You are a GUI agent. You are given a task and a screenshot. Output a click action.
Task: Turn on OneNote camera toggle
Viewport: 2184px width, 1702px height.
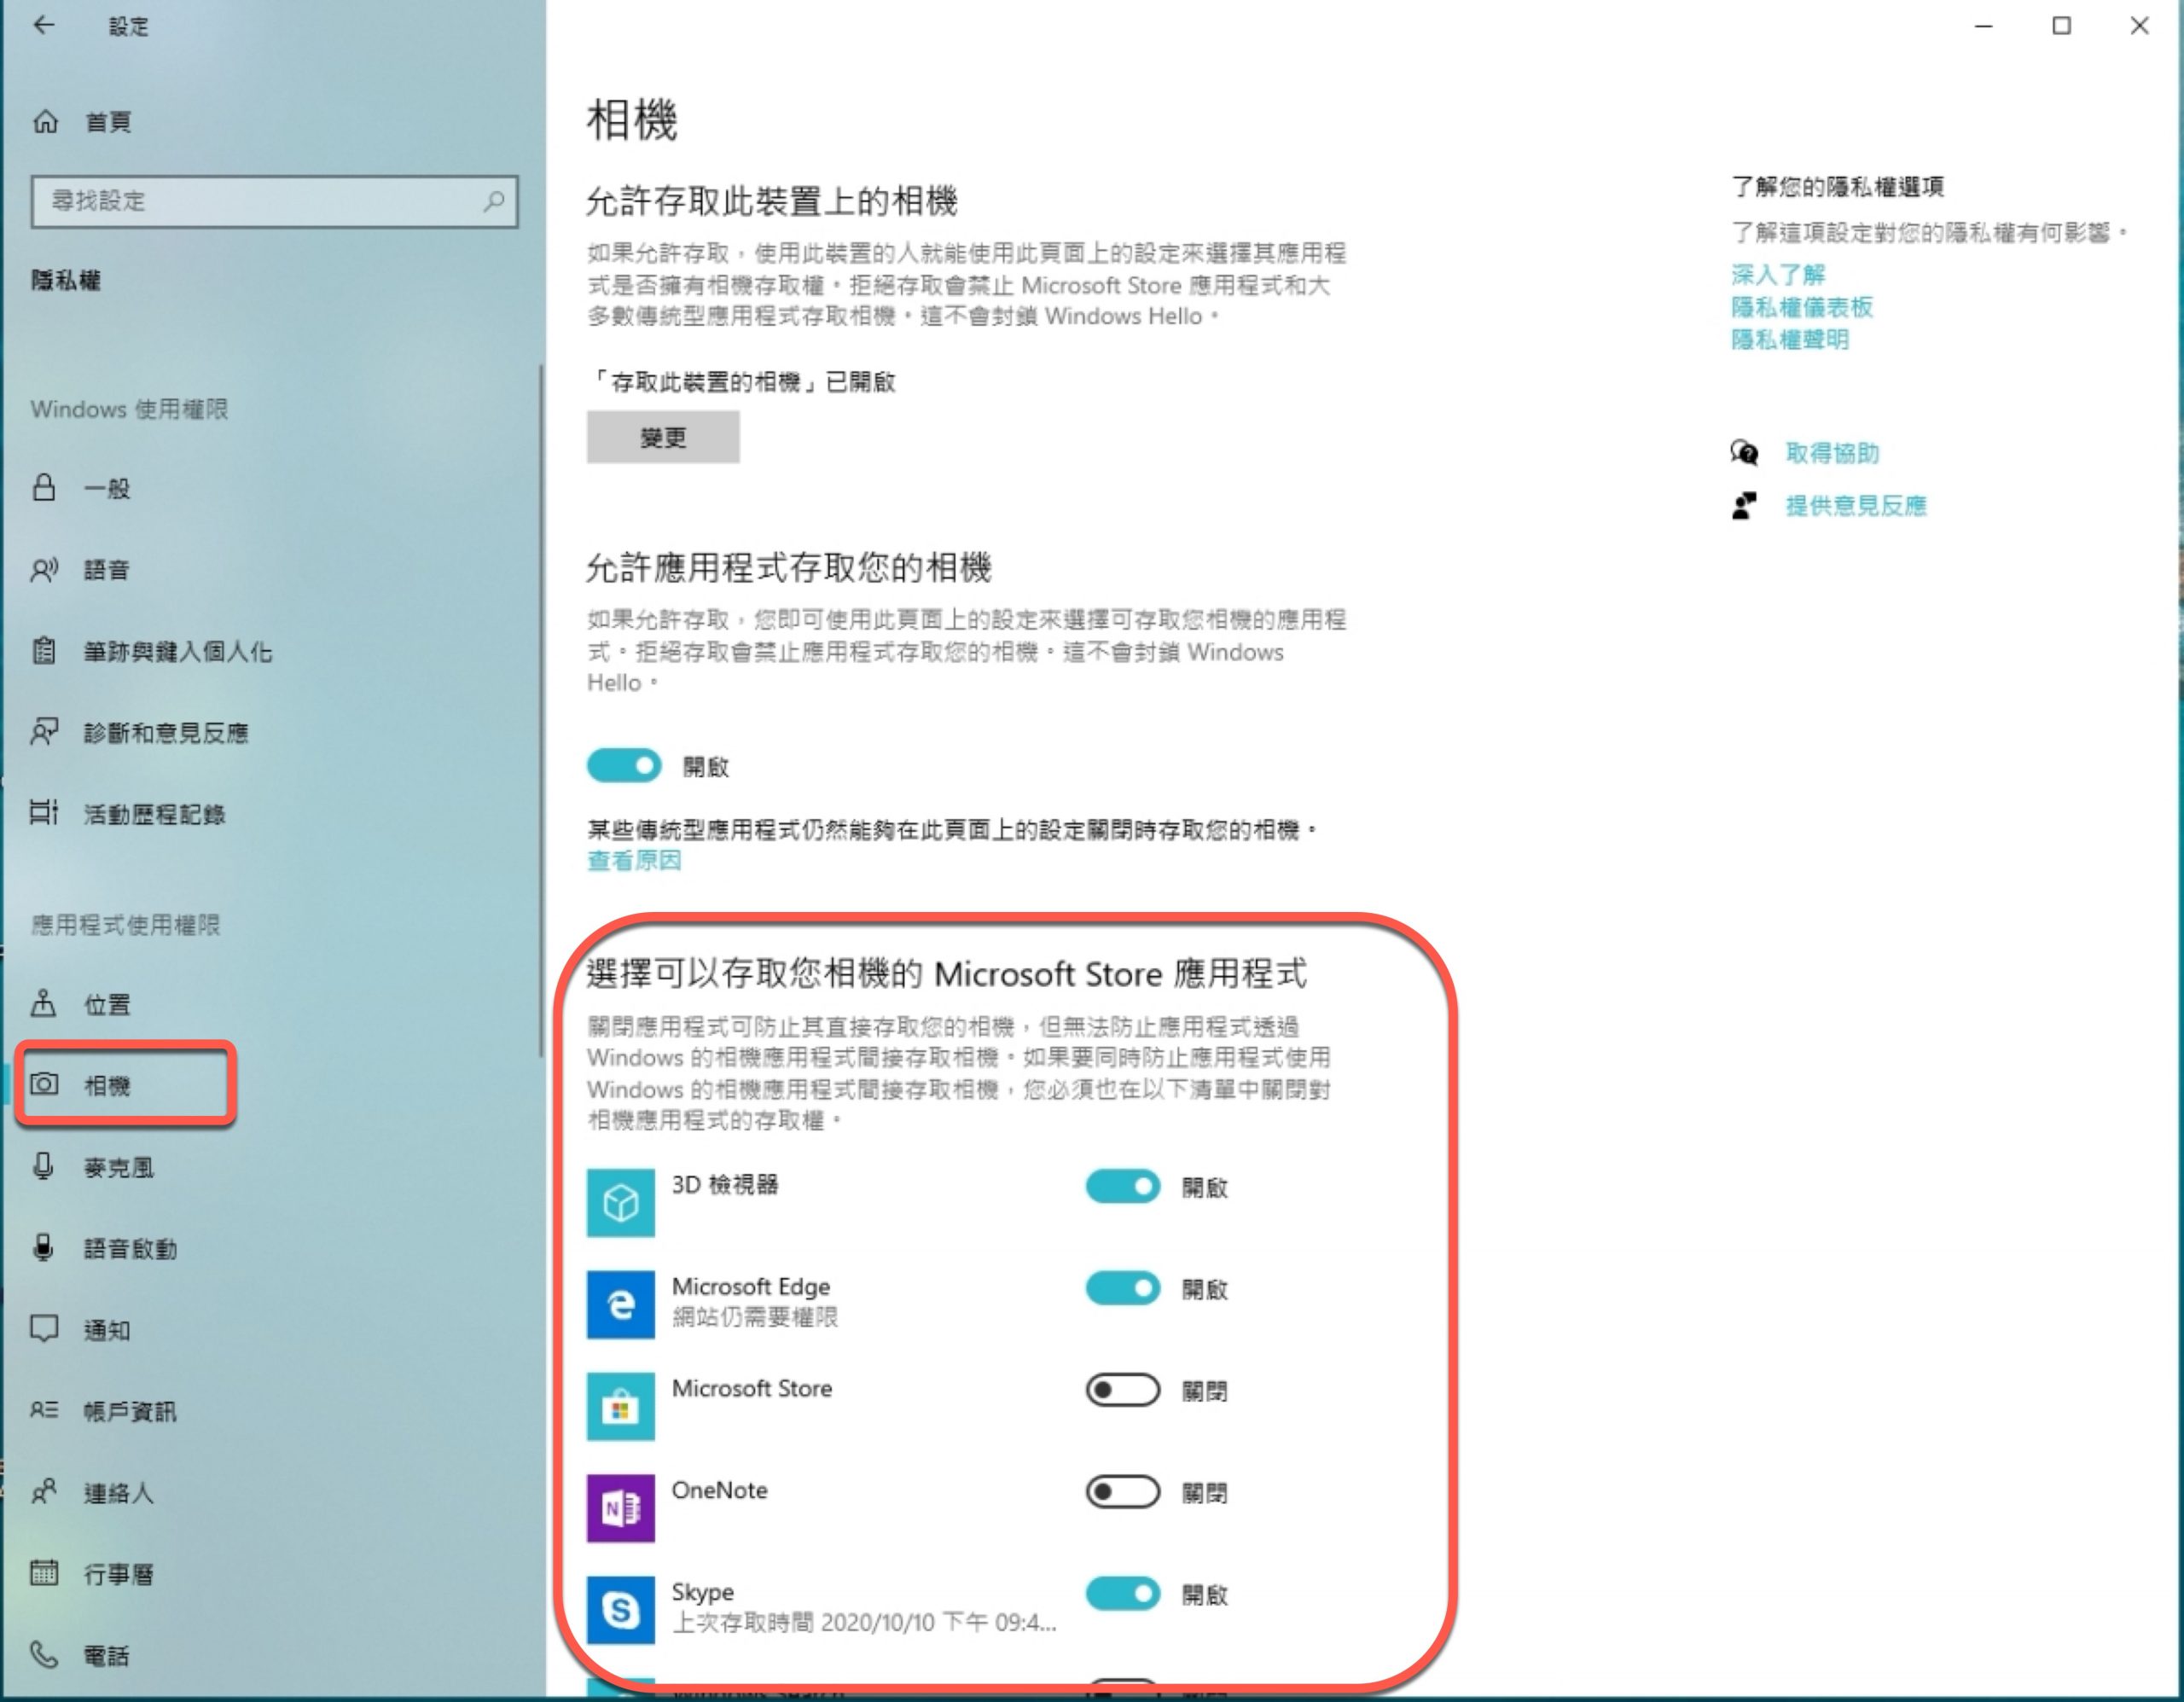click(1122, 1492)
